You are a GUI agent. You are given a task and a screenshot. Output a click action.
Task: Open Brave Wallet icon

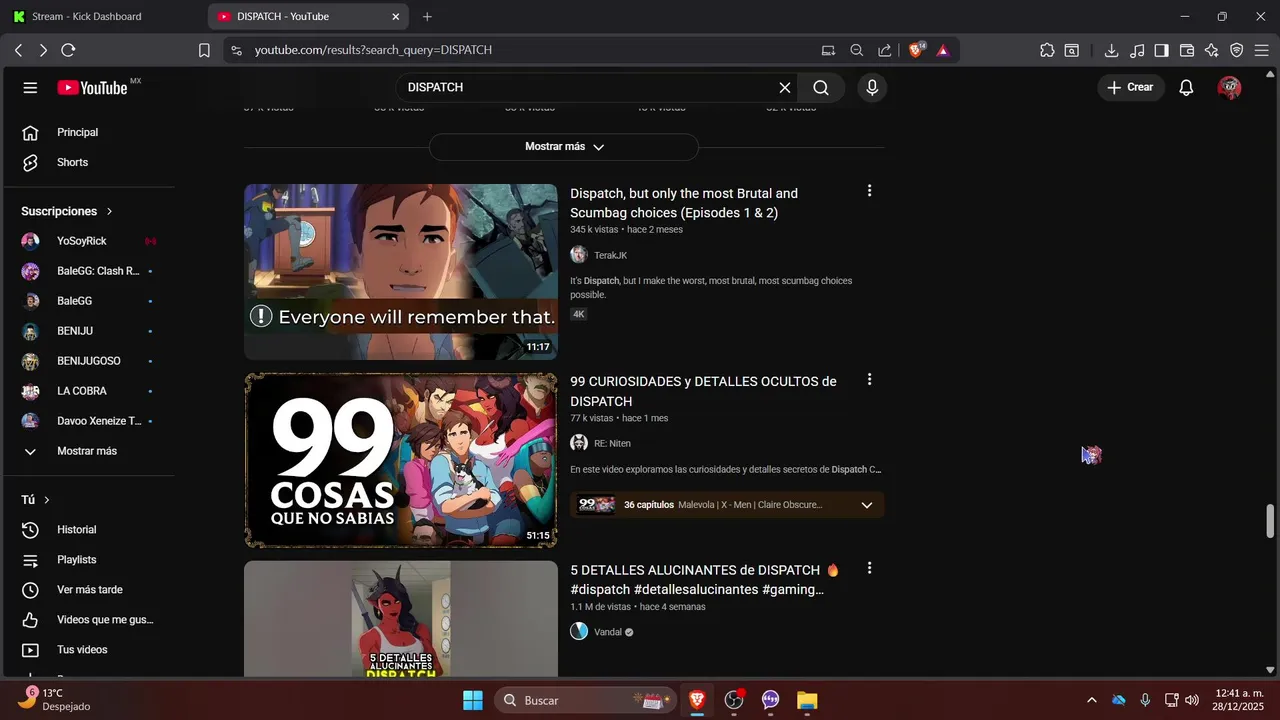[x=1187, y=50]
